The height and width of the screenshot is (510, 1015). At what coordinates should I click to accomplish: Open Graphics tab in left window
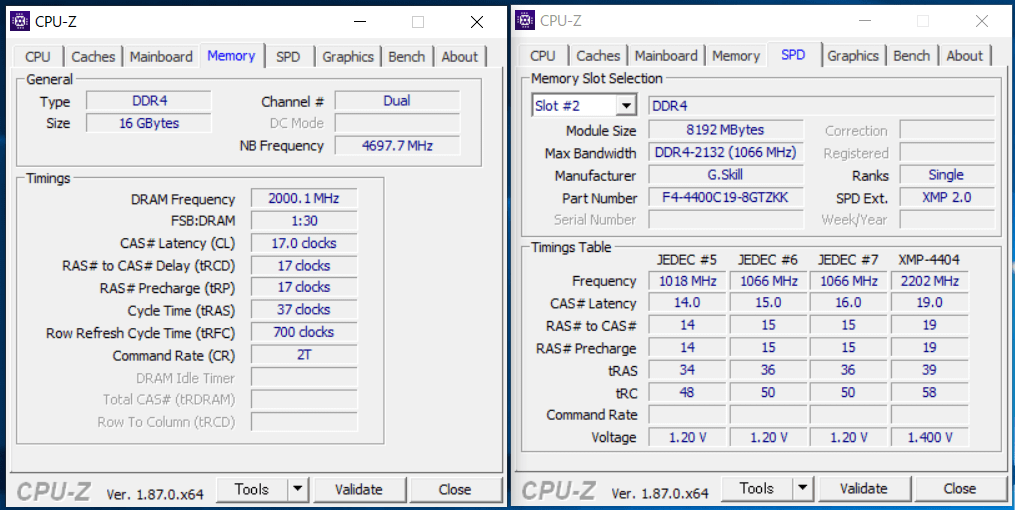point(348,56)
